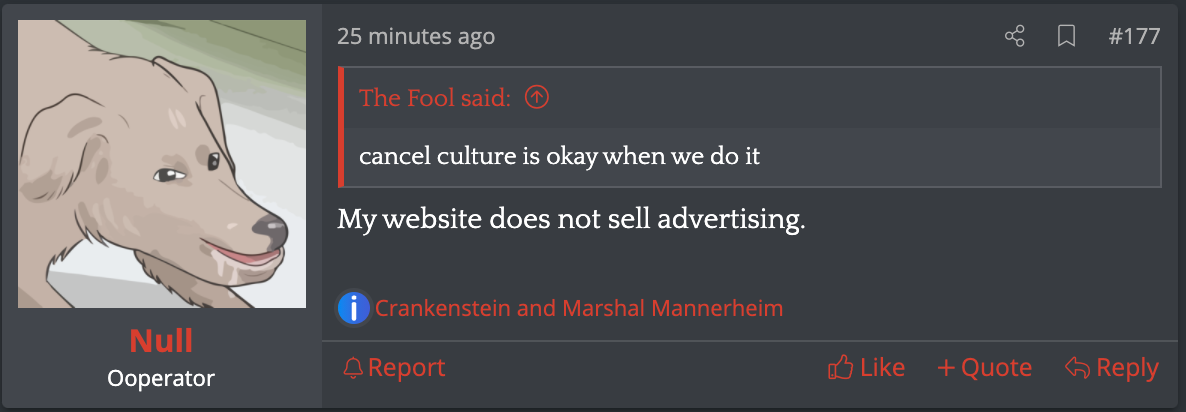Click the plus icon beside Quote
1186x412 pixels.
click(946, 368)
